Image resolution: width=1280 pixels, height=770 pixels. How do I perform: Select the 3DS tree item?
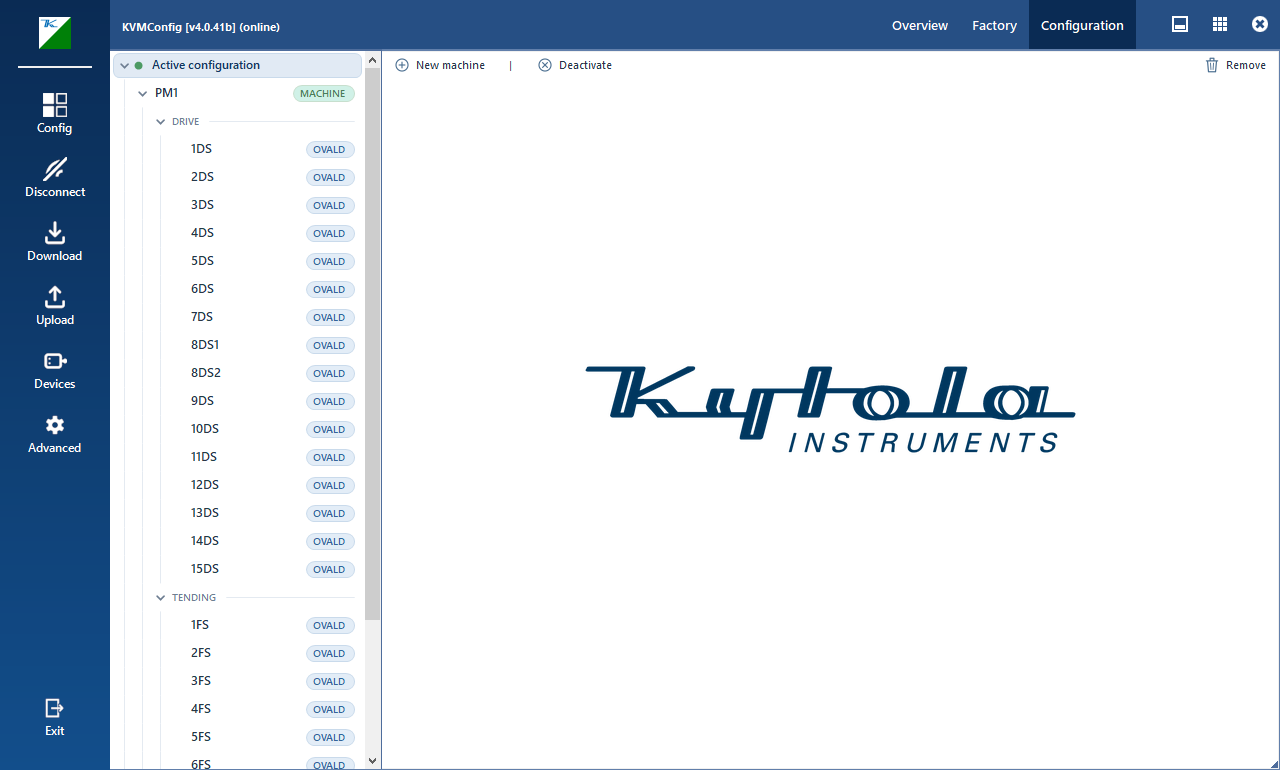pyautogui.click(x=202, y=205)
